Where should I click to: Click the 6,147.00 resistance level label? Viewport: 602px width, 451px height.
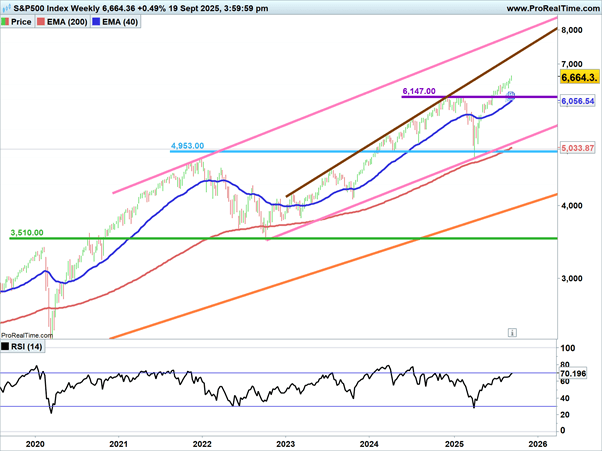click(x=419, y=91)
